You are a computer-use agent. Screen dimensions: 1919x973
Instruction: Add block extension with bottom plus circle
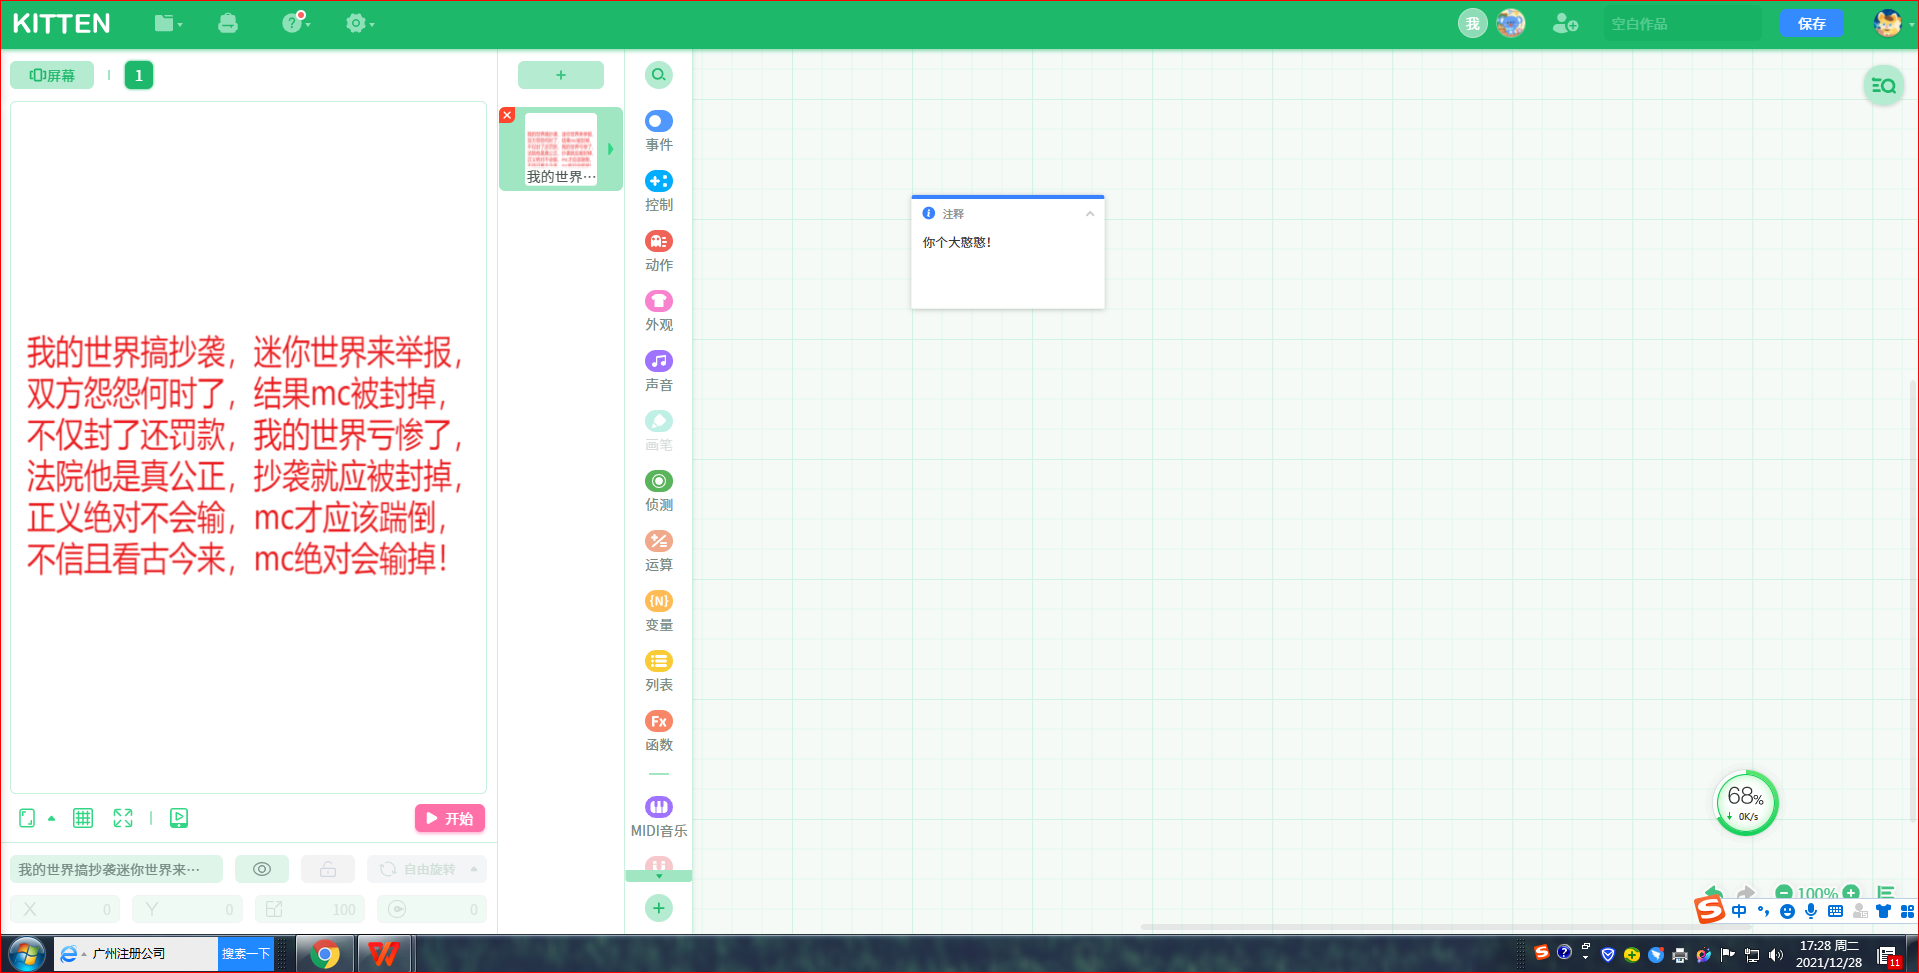tap(658, 908)
